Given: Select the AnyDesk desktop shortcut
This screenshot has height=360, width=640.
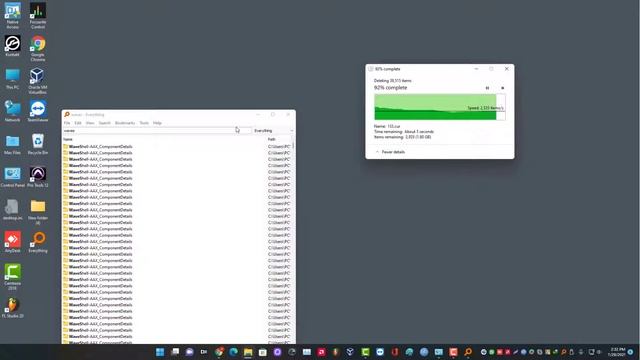Looking at the screenshot, I should coord(12,242).
